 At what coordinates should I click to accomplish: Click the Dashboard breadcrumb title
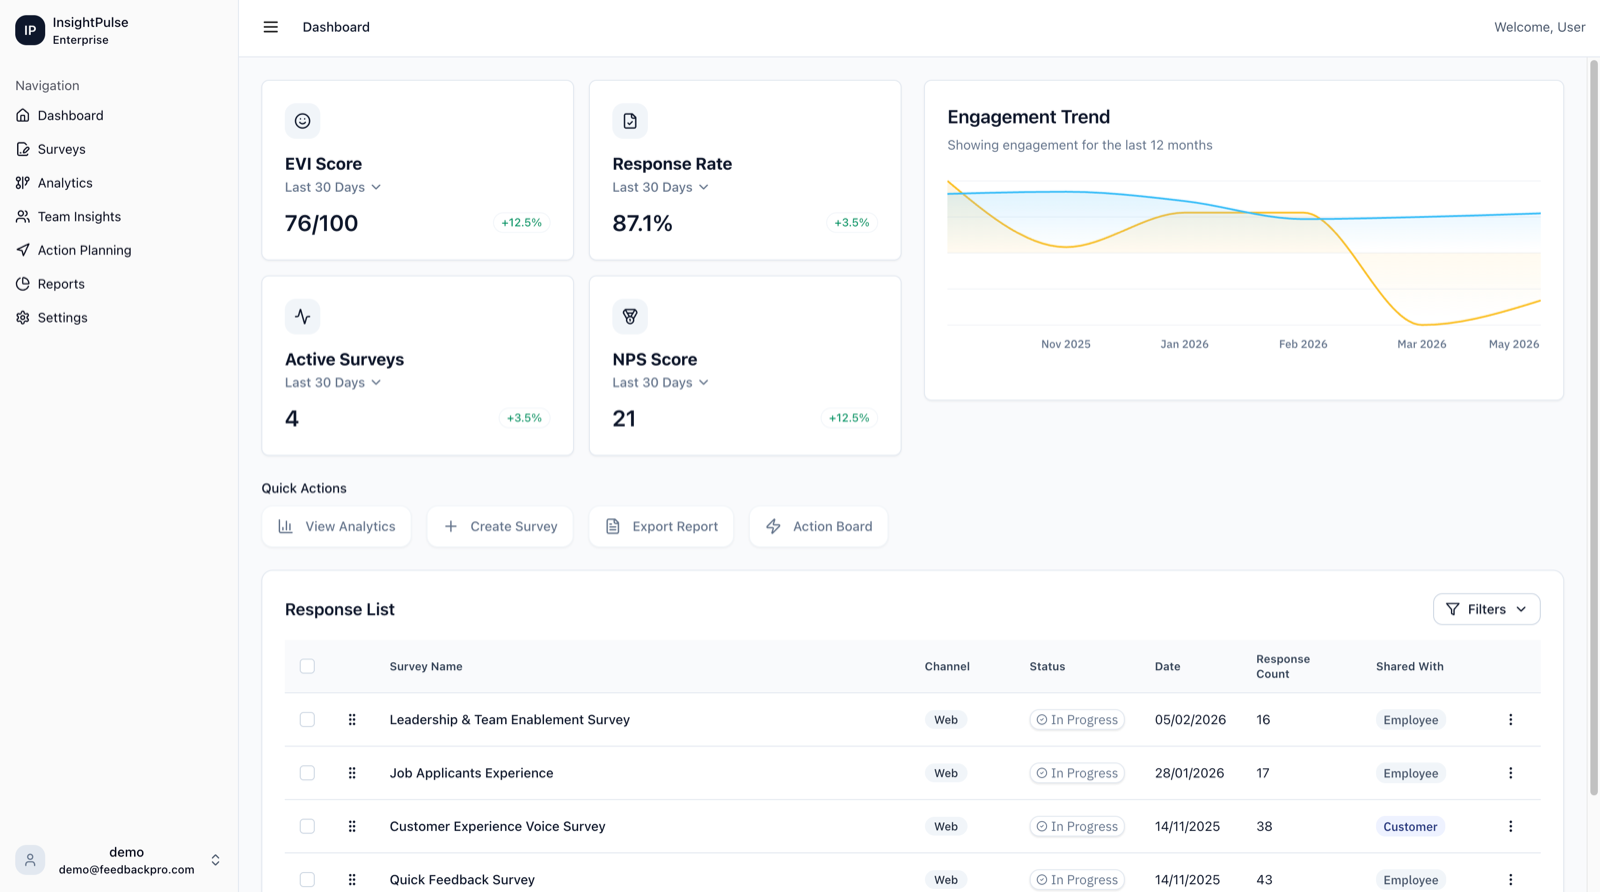click(x=336, y=27)
